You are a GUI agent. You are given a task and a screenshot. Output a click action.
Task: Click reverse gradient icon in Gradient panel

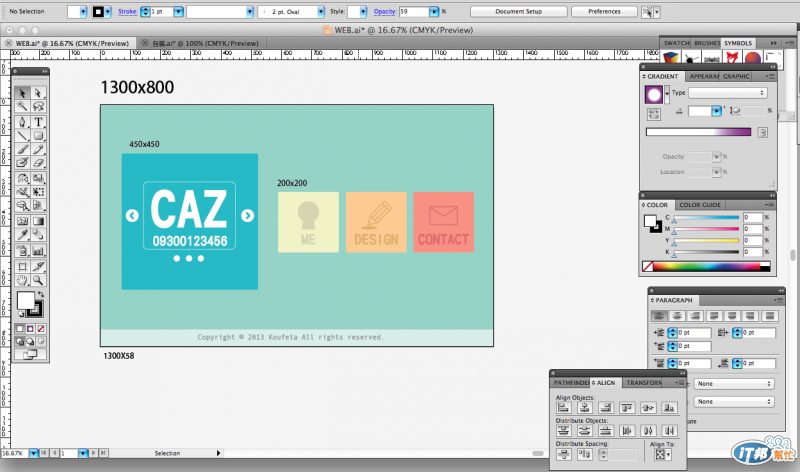(654, 114)
